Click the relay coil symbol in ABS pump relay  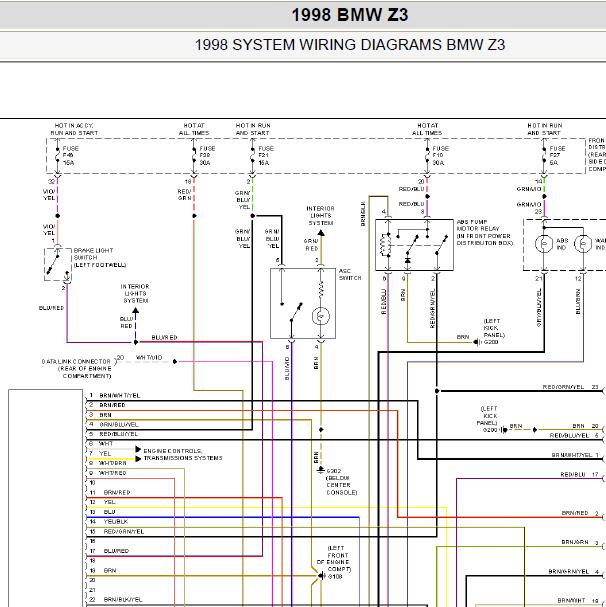pos(385,245)
